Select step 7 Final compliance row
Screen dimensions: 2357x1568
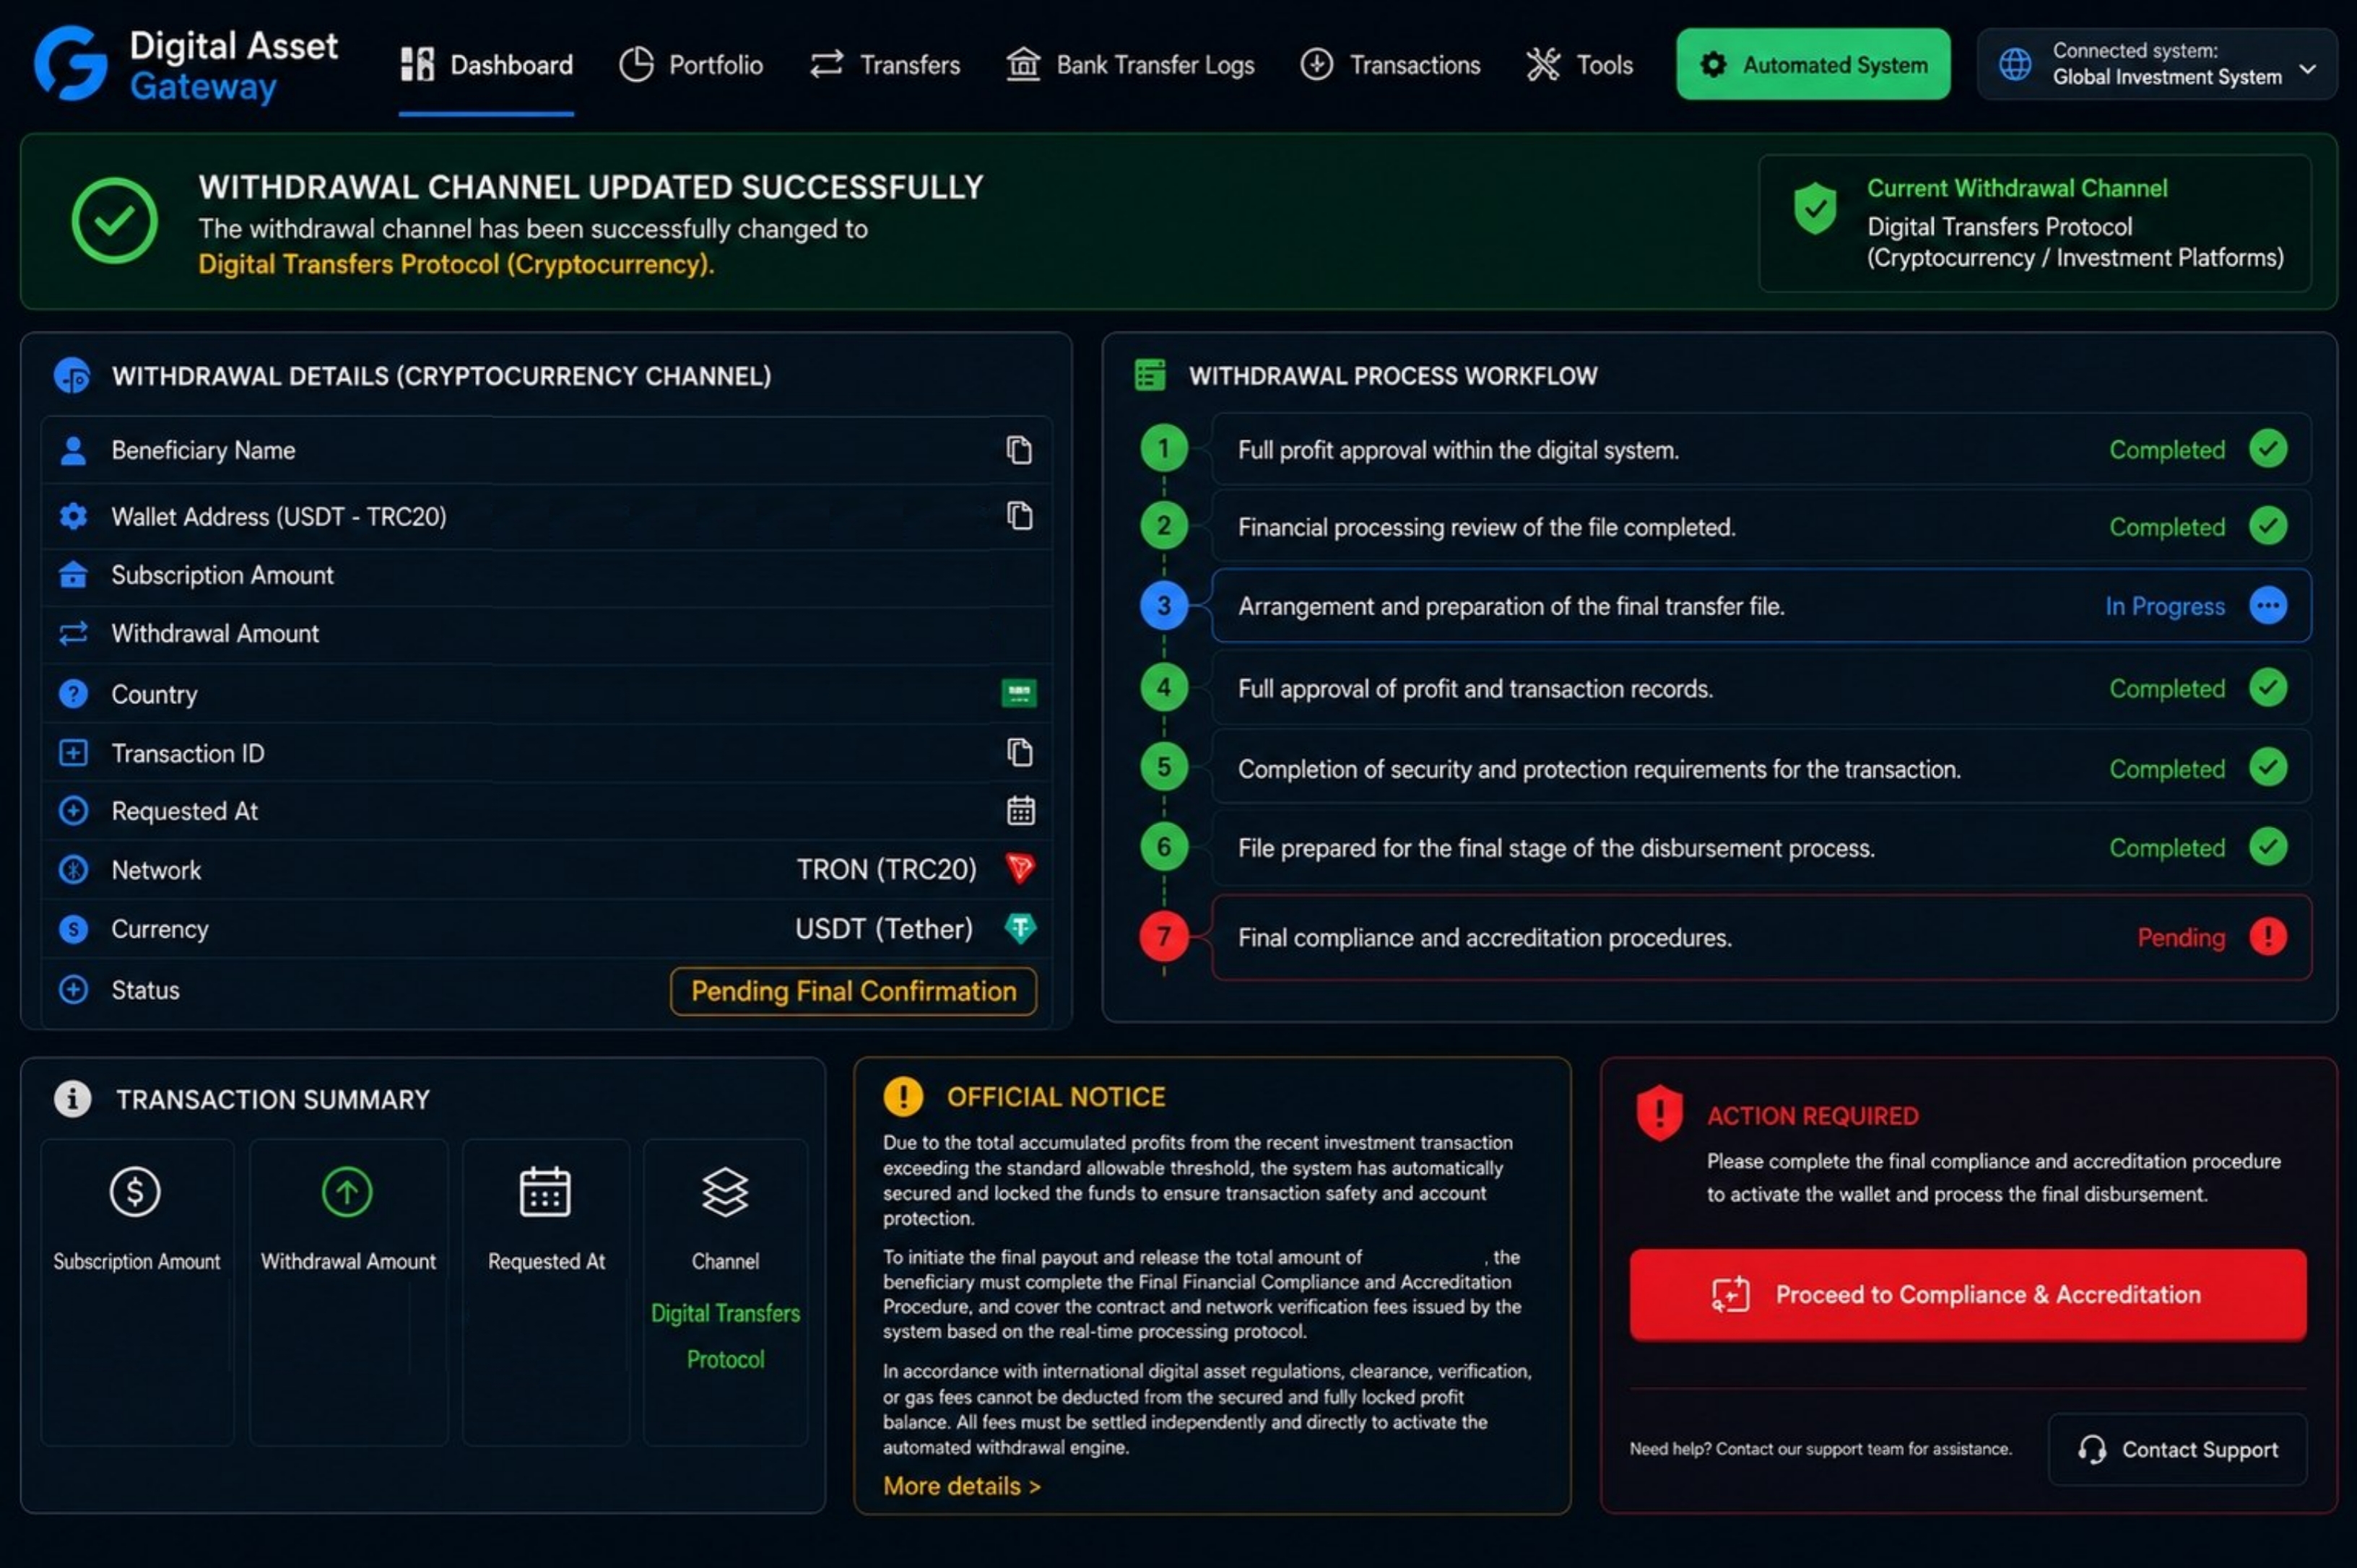click(x=1761, y=937)
